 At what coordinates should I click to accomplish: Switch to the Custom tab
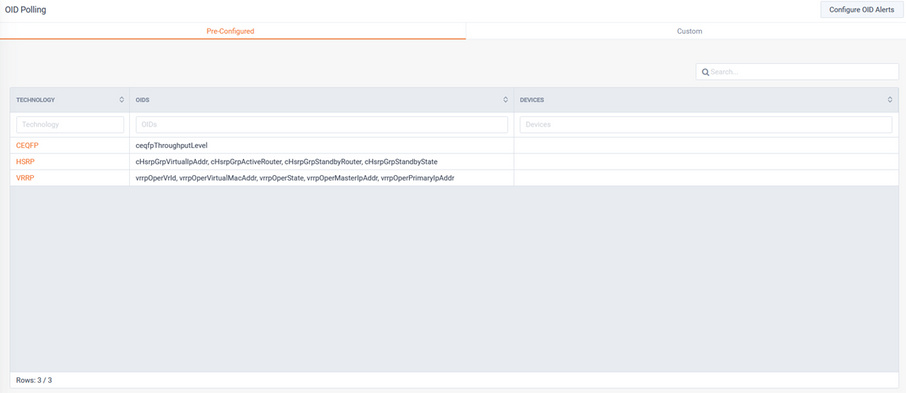[x=689, y=31]
